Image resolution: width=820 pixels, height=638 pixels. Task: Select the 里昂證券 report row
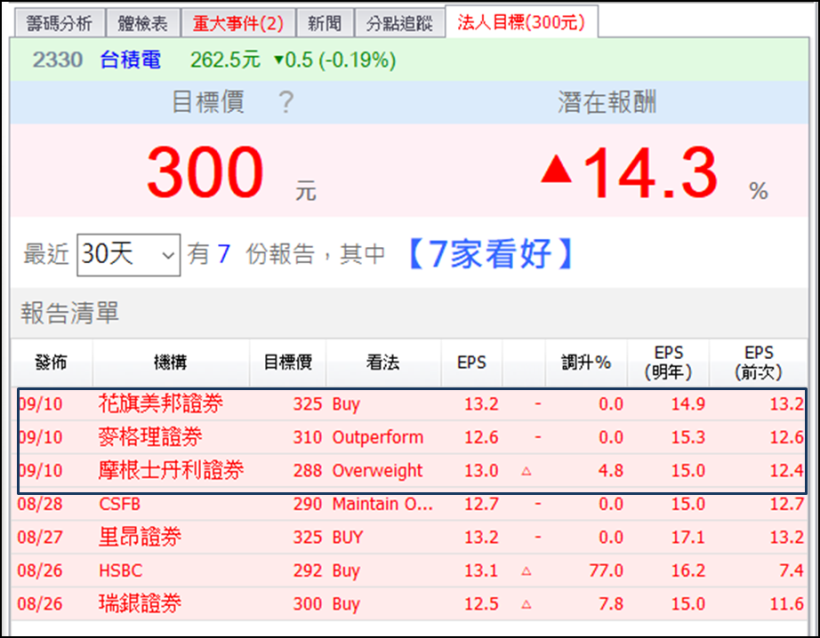409,537
